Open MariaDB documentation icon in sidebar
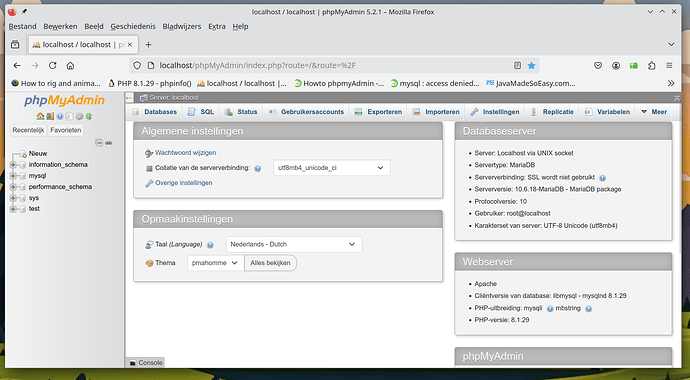 click(69, 117)
